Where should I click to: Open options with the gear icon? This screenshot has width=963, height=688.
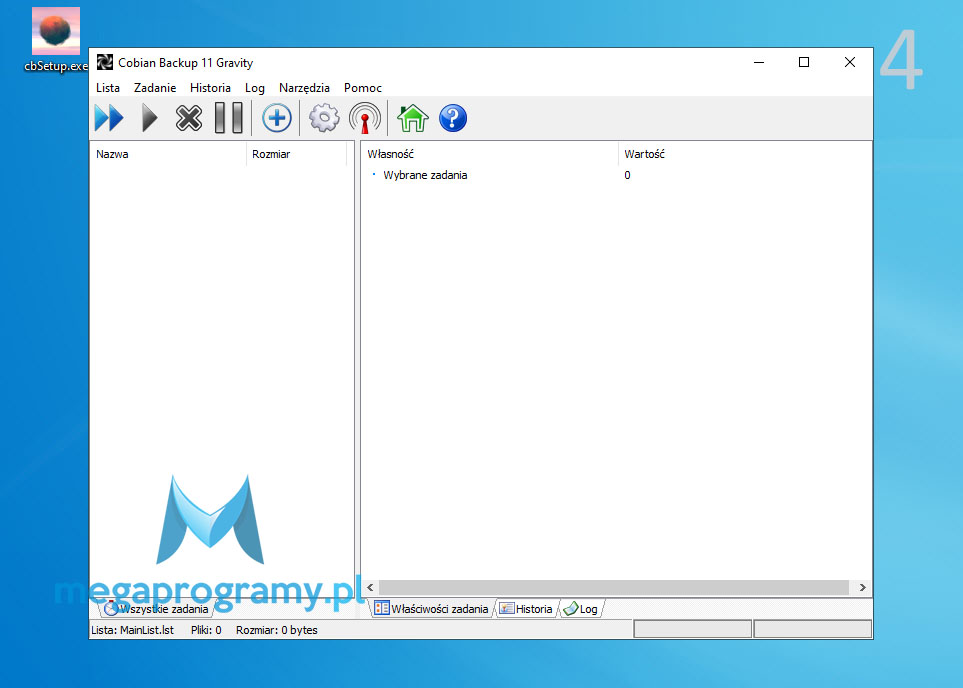324,118
